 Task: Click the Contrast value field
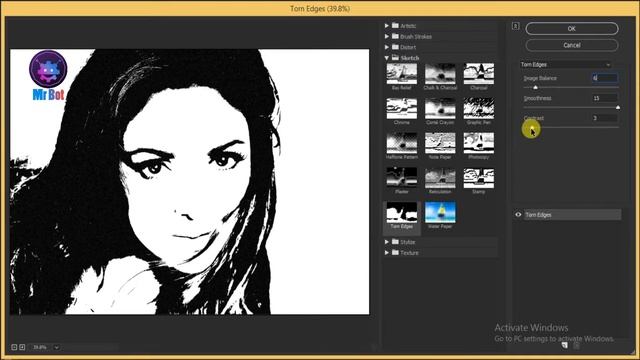coord(605,118)
